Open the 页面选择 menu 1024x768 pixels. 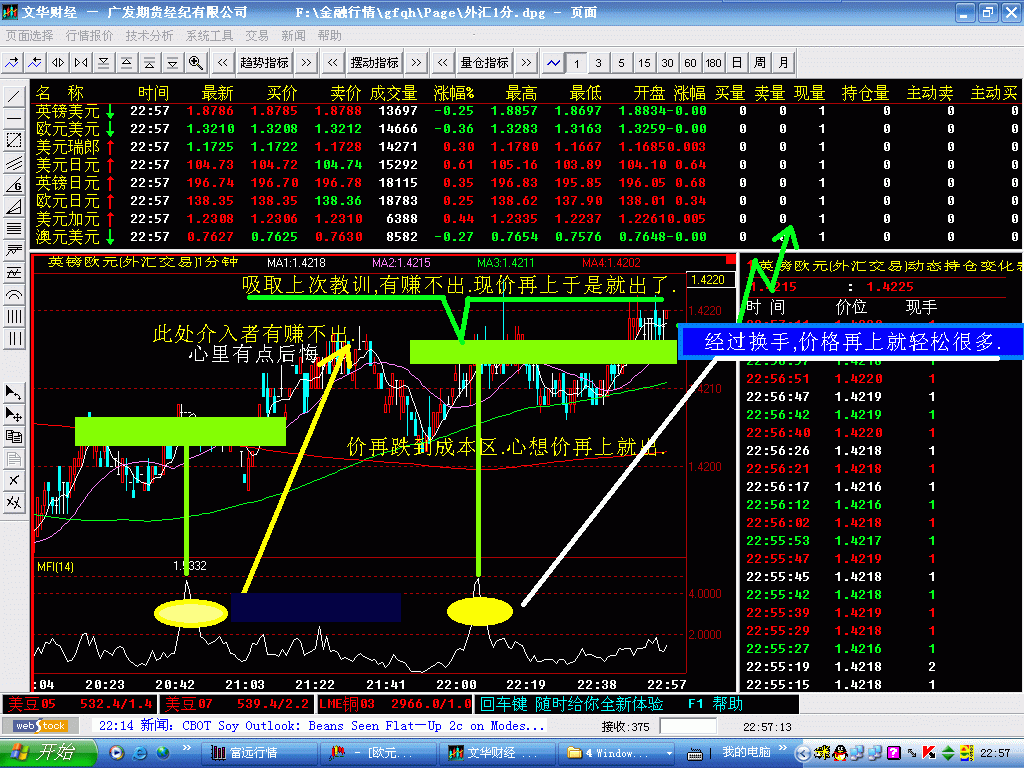[29, 35]
